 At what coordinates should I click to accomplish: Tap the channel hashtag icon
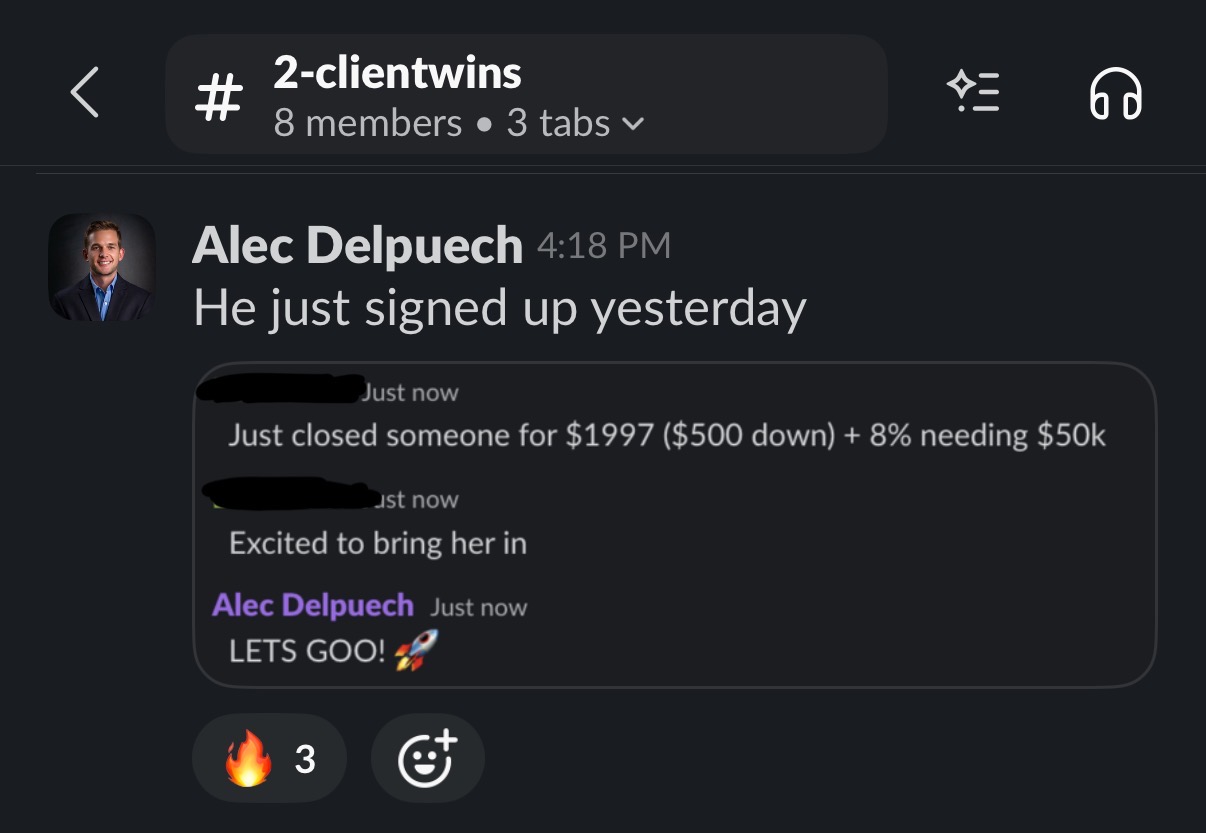click(217, 98)
